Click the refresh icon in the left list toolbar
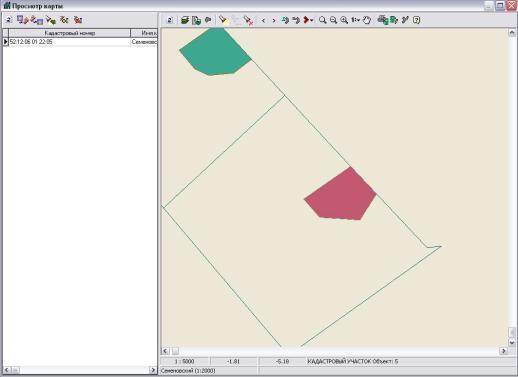Screen dimensions: 518x377 point(9,20)
